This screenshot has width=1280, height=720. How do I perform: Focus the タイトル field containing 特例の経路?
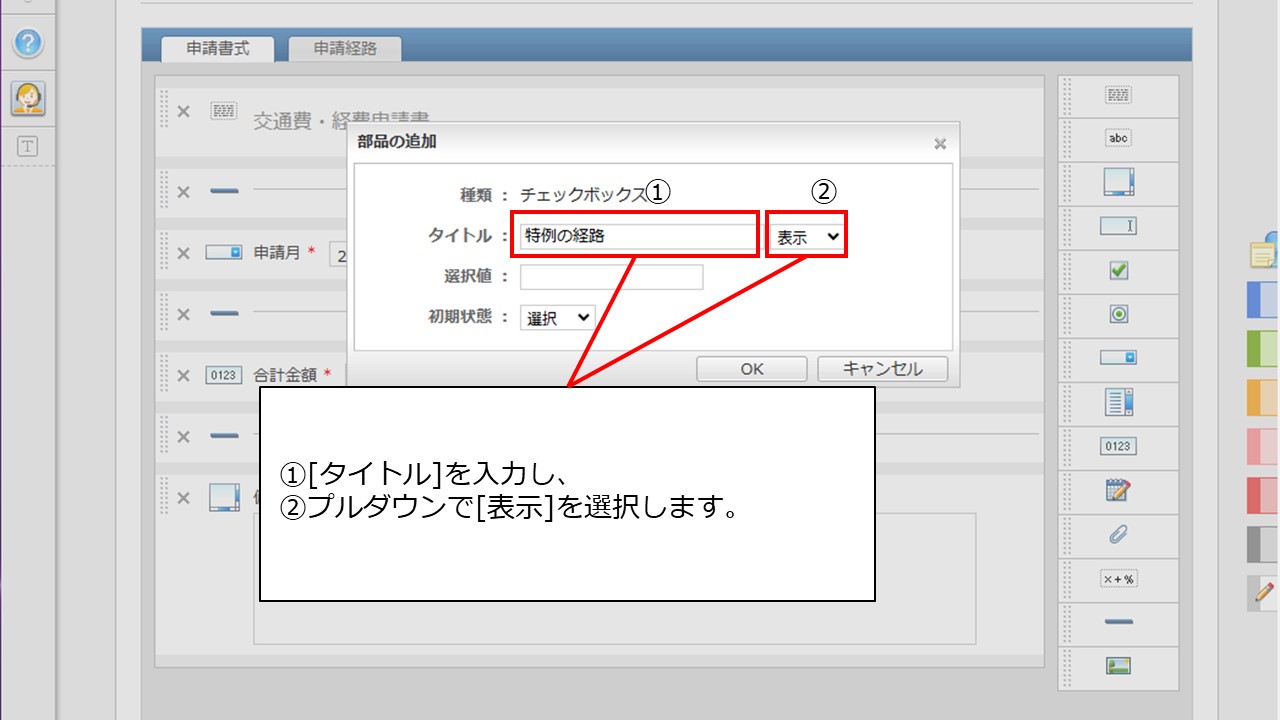click(637, 237)
